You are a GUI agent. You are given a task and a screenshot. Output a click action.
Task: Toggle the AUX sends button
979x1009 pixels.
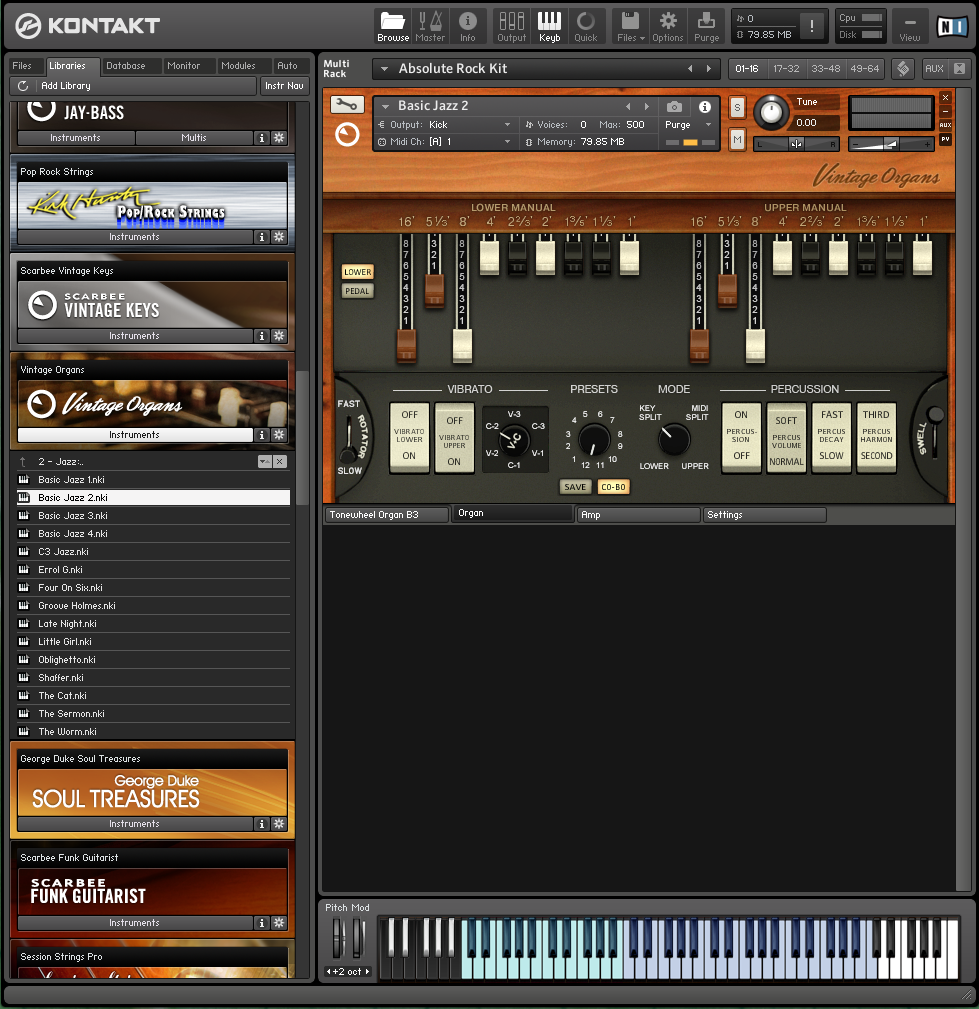[x=934, y=68]
